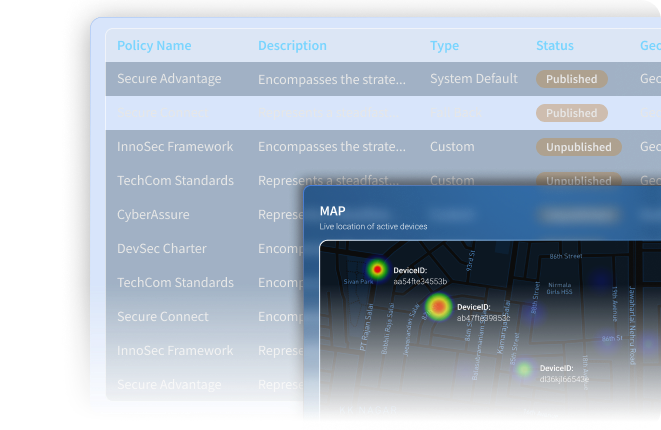
Task: Click Unpublished badge in InnoSec Framework row
Action: click(578, 147)
